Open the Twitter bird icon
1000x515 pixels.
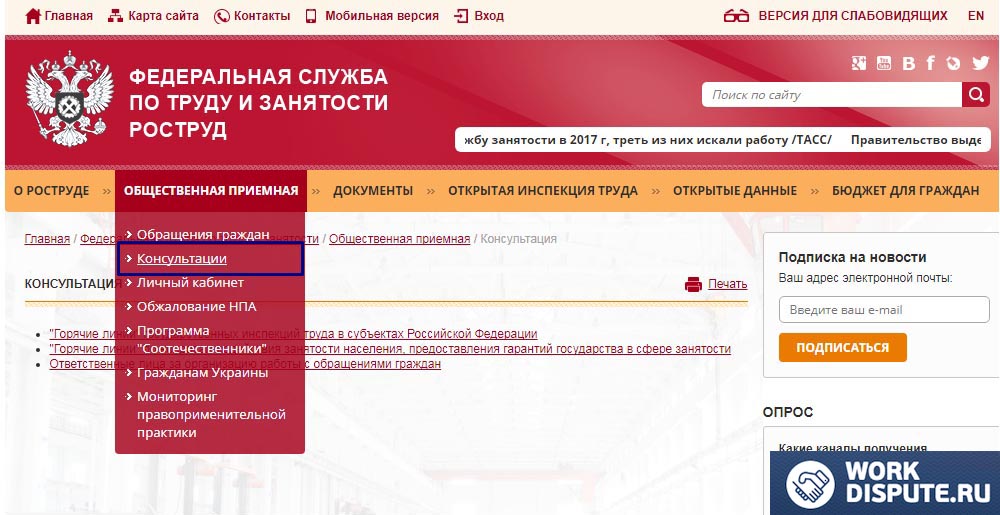tap(980, 63)
